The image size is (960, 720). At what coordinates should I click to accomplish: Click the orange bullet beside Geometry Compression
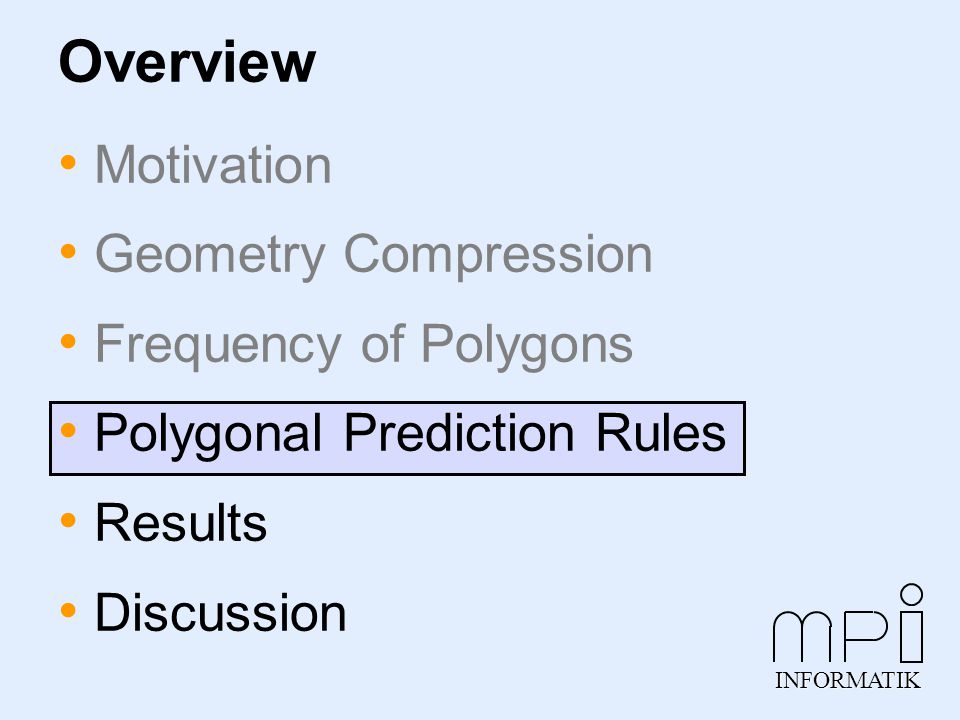pyautogui.click(x=68, y=251)
